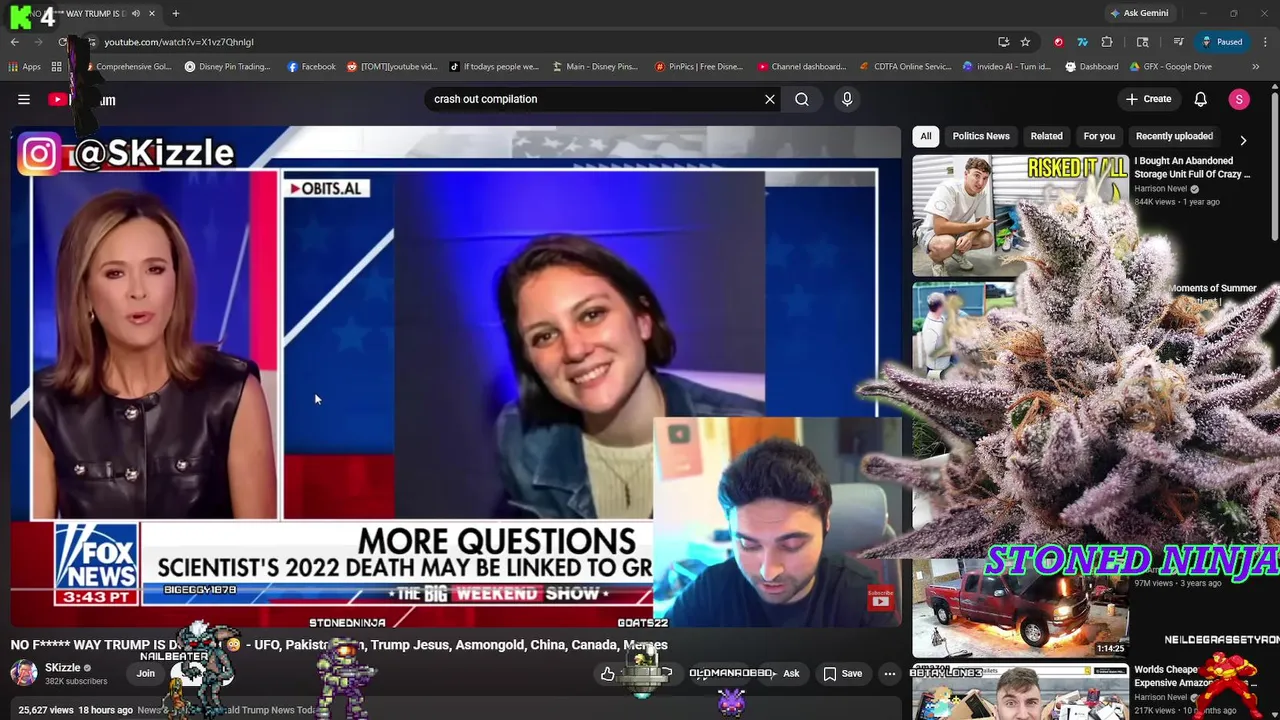Click the install app icon in address bar
This screenshot has width=1280, height=720.
pyautogui.click(x=1003, y=42)
